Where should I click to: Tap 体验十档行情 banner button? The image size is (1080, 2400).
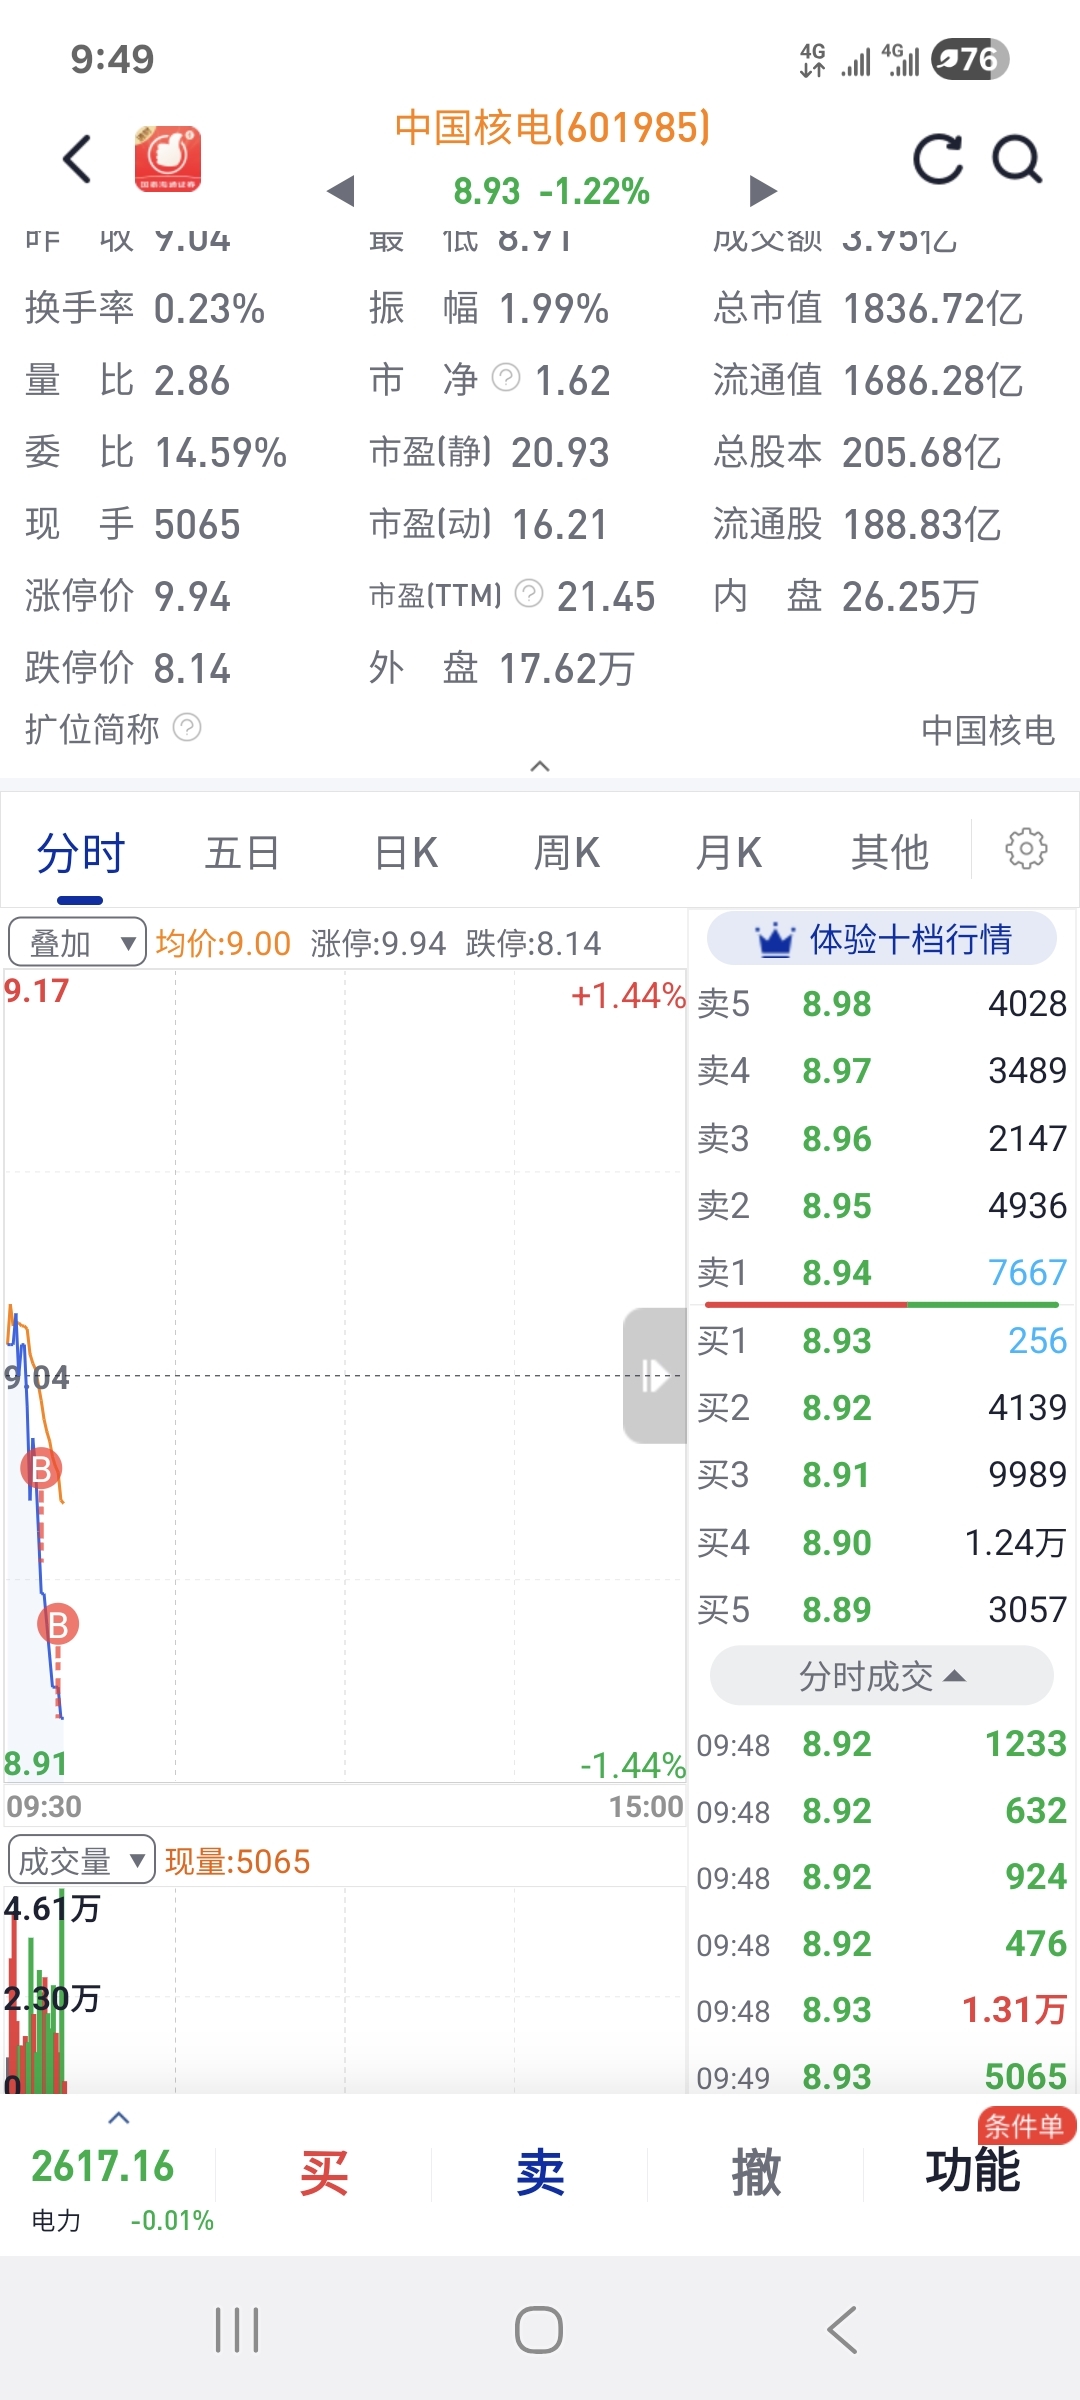click(x=881, y=939)
